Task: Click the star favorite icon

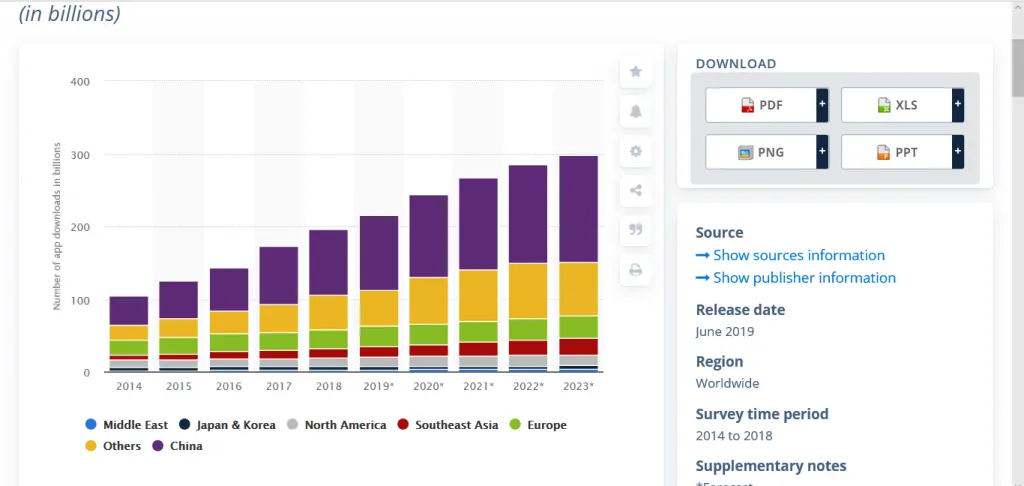Action: click(x=635, y=72)
